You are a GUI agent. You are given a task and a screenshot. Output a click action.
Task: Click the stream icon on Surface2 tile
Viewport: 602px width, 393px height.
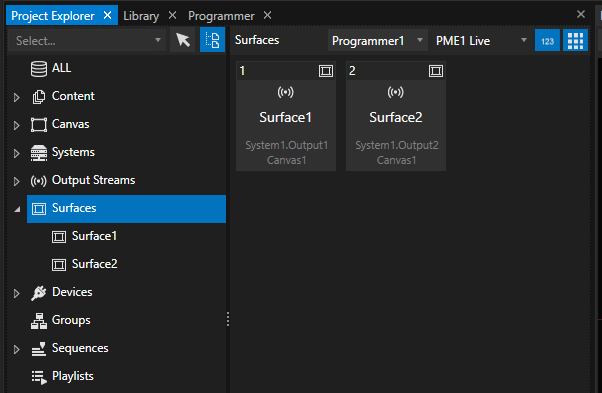point(395,92)
